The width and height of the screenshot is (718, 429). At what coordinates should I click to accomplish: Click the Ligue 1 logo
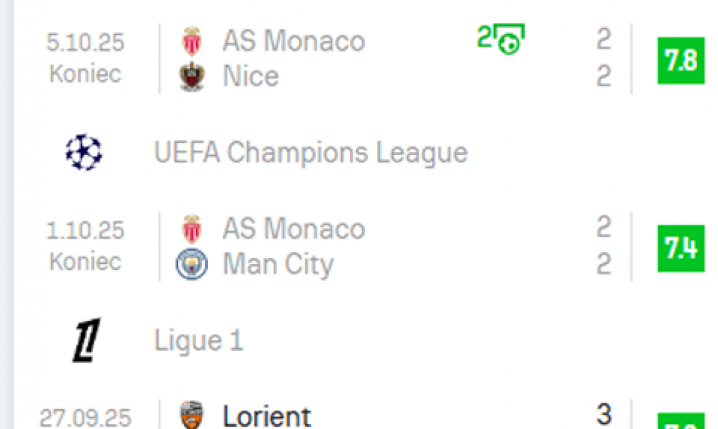tap(85, 341)
